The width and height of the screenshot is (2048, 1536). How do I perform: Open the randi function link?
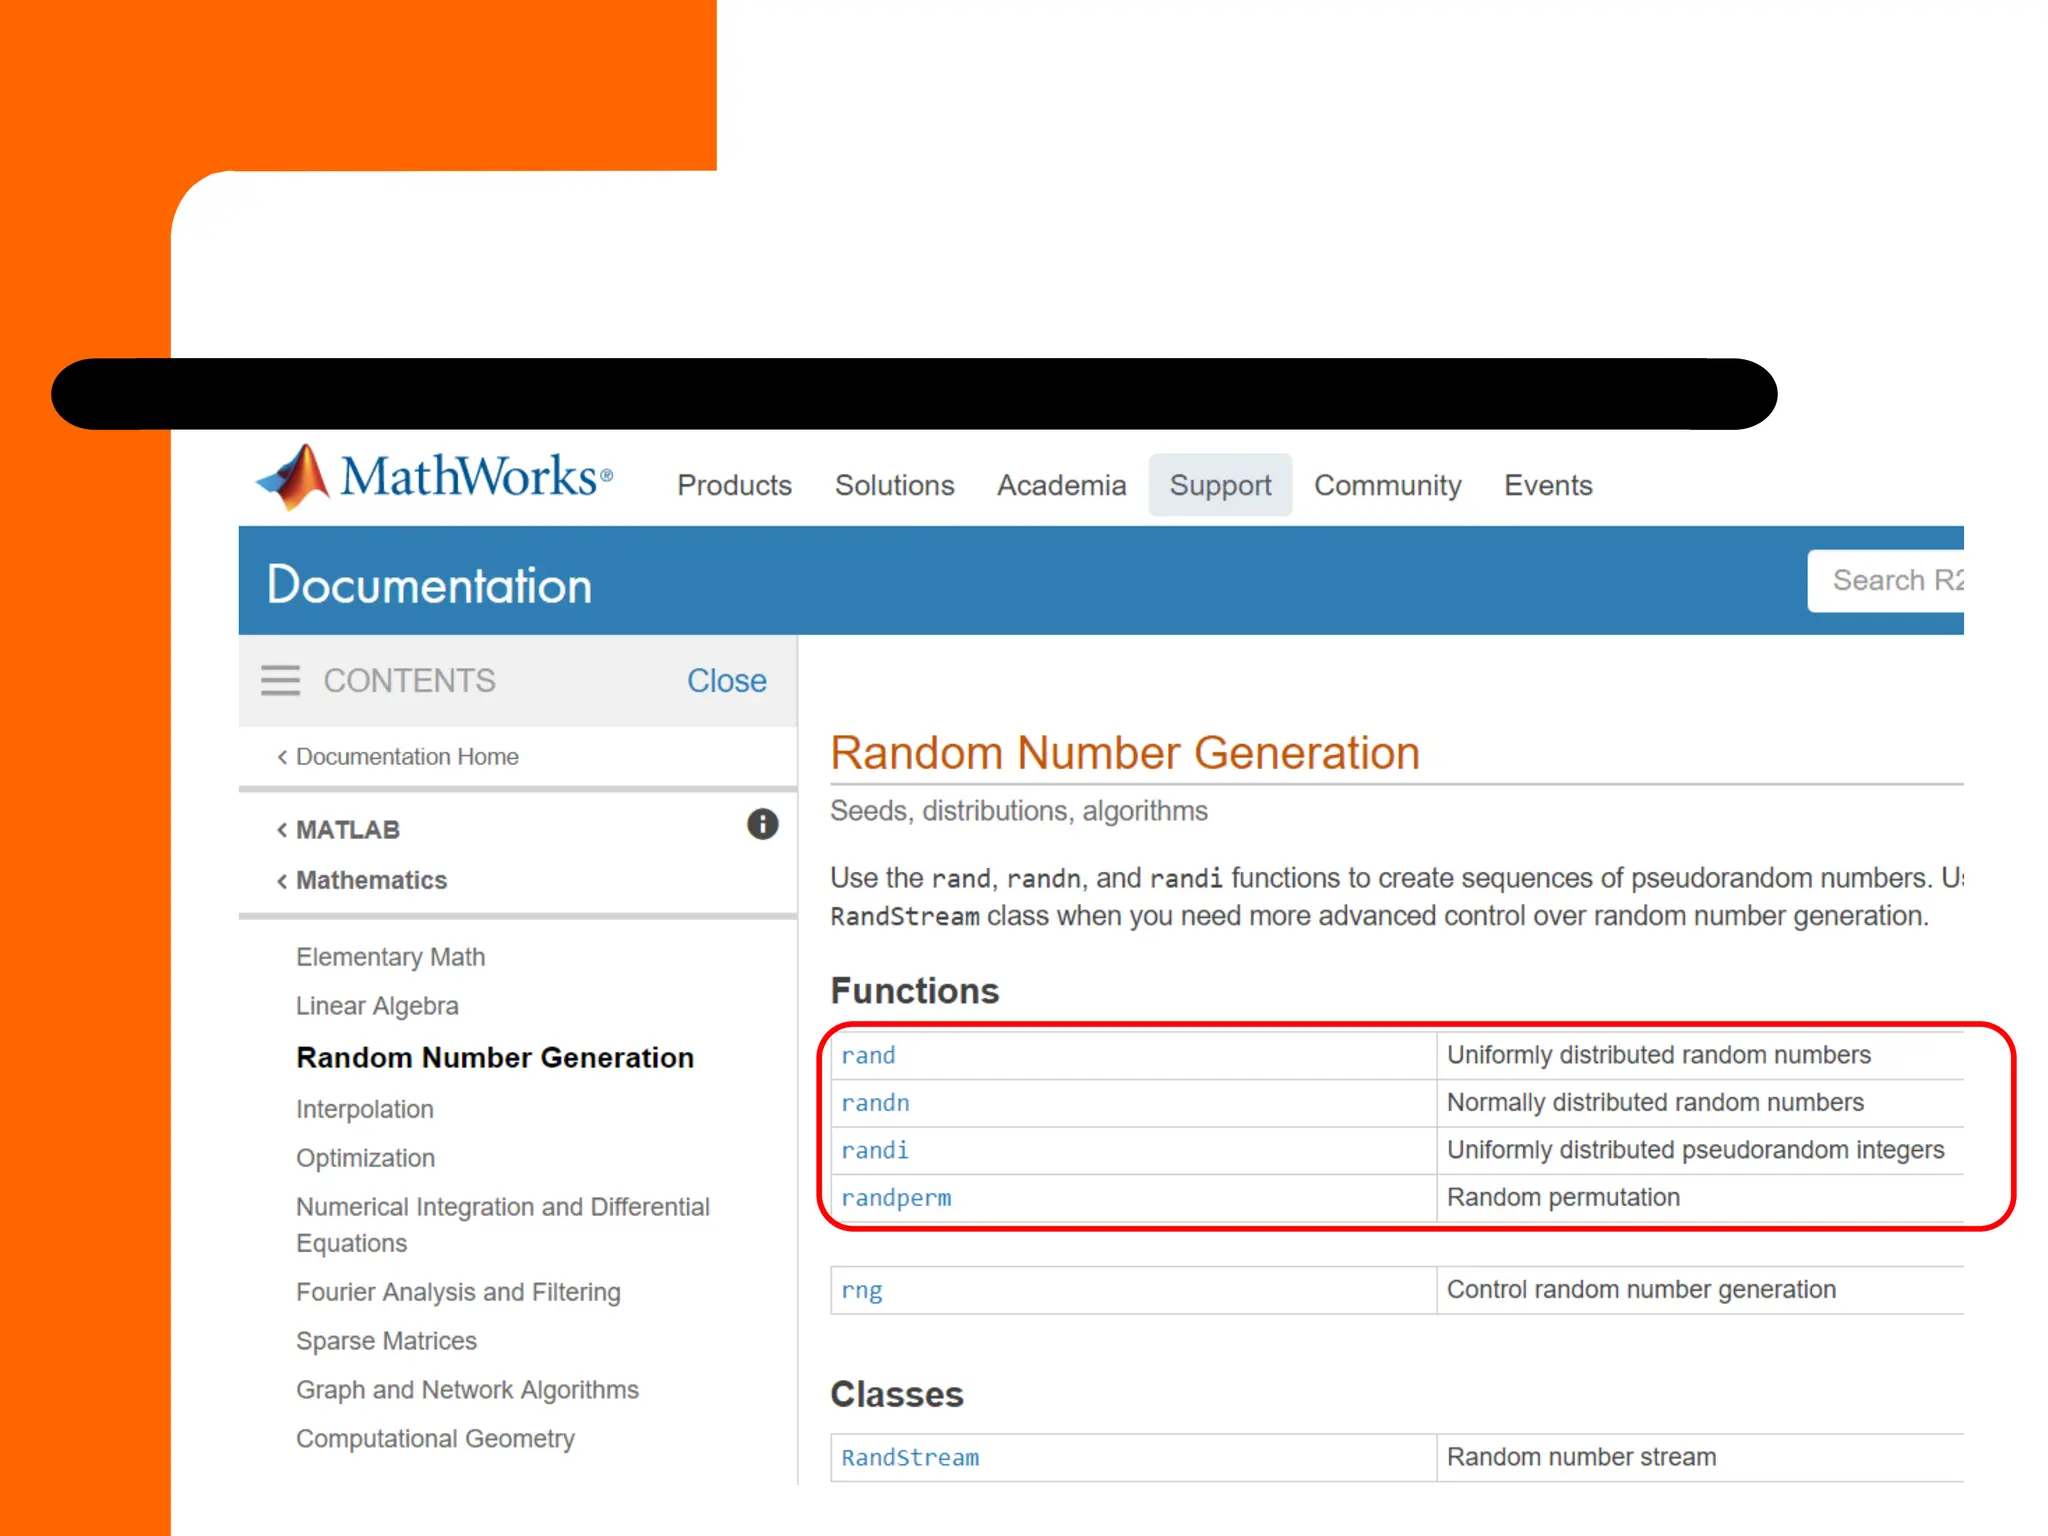(875, 1151)
